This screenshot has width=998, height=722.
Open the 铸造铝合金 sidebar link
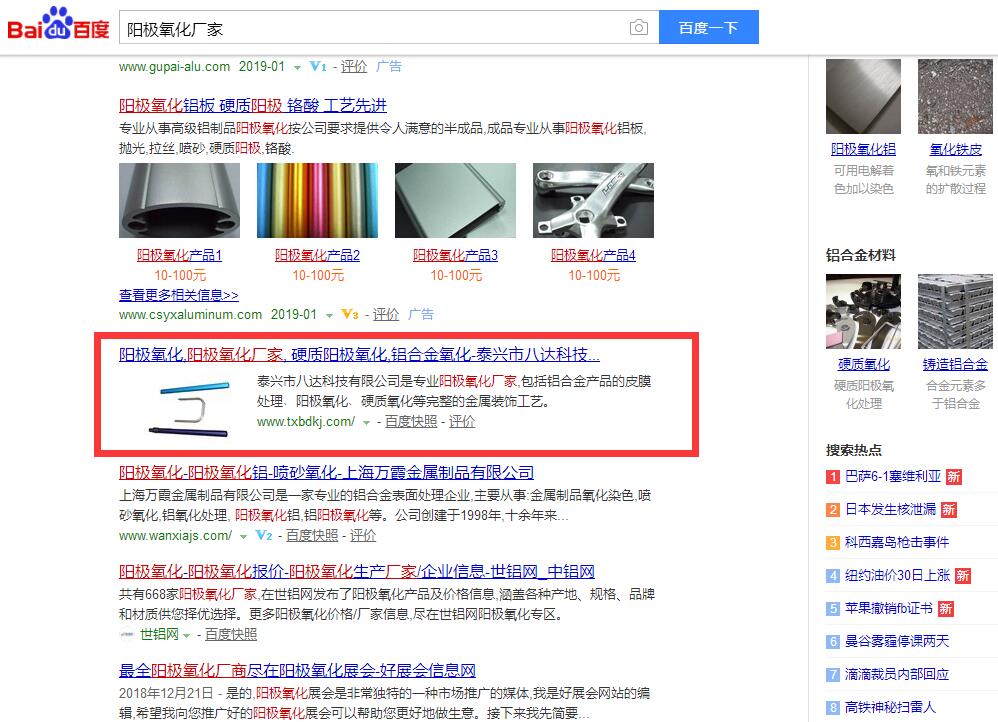[955, 364]
